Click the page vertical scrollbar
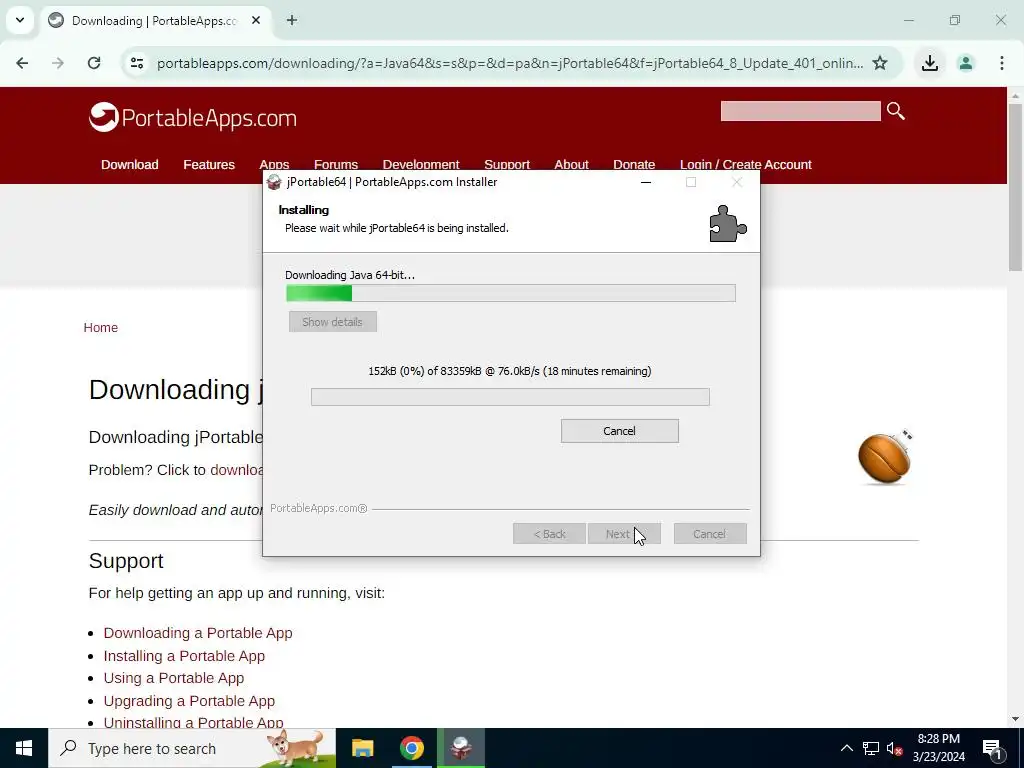Image resolution: width=1024 pixels, height=768 pixels. point(1016,186)
